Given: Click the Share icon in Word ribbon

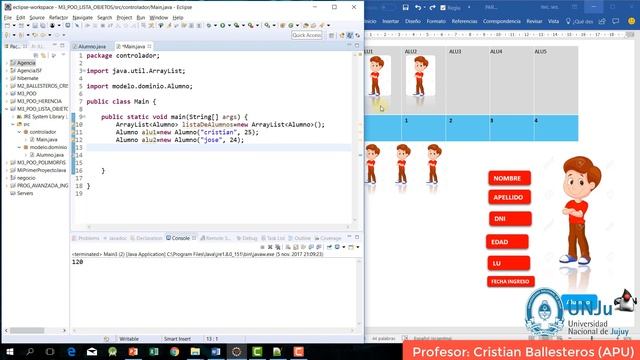Looking at the screenshot, I should pyautogui.click(x=602, y=21).
